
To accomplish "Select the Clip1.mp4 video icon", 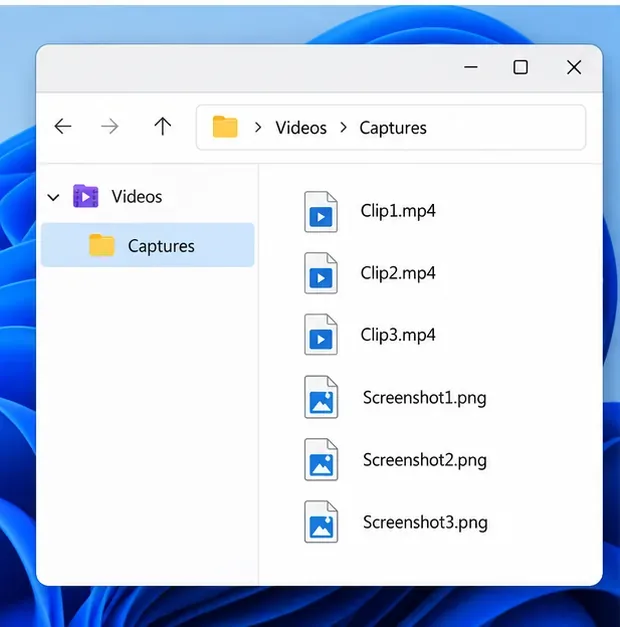I will 321,212.
